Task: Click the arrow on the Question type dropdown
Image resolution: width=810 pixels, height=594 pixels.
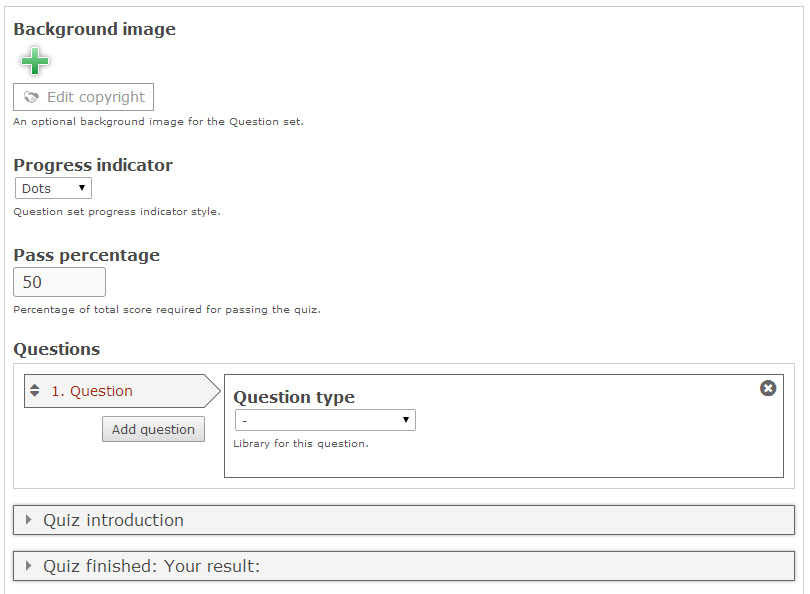Action: (x=406, y=421)
